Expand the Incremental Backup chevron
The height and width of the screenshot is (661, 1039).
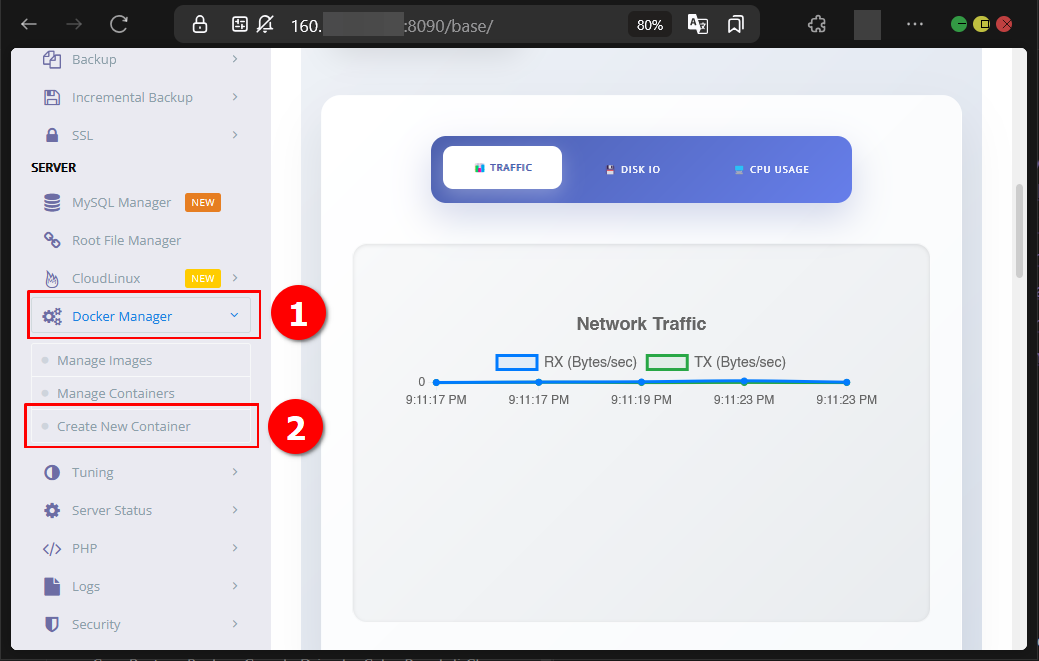pyautogui.click(x=235, y=97)
